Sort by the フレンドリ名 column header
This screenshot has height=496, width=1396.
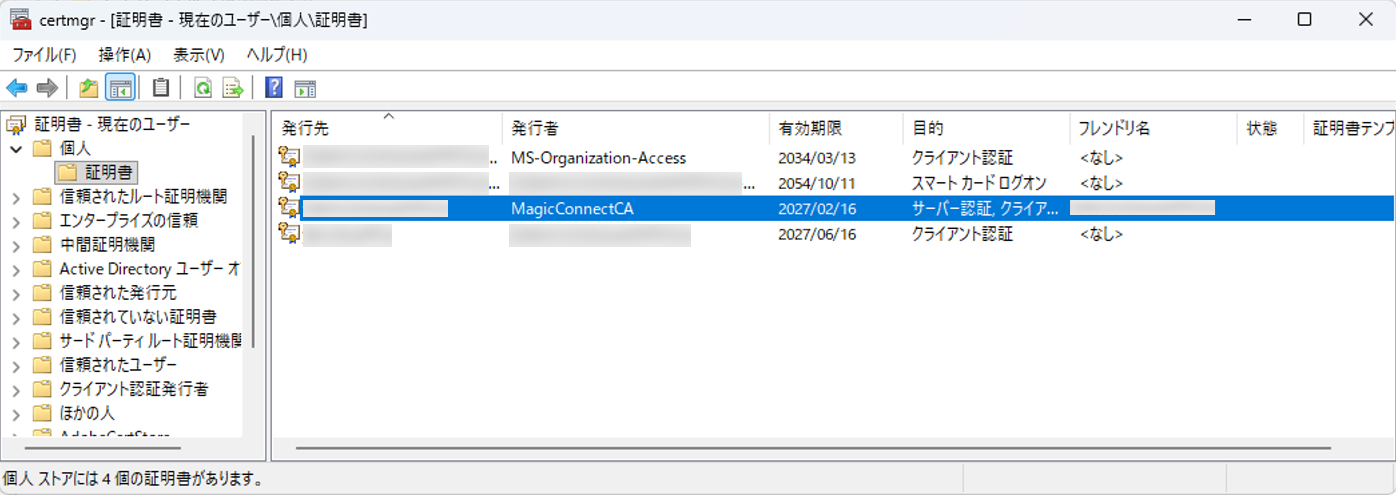[1153, 128]
